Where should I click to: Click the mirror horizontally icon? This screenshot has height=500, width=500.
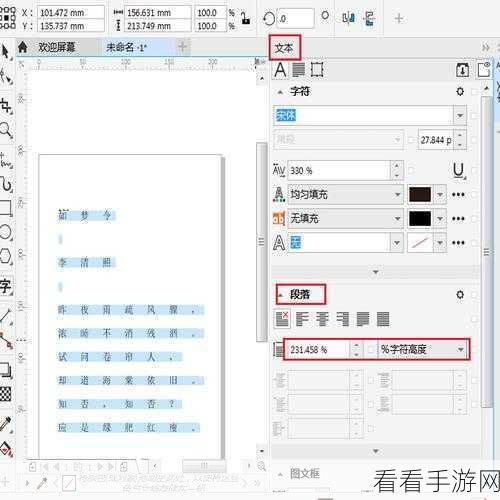point(348,18)
